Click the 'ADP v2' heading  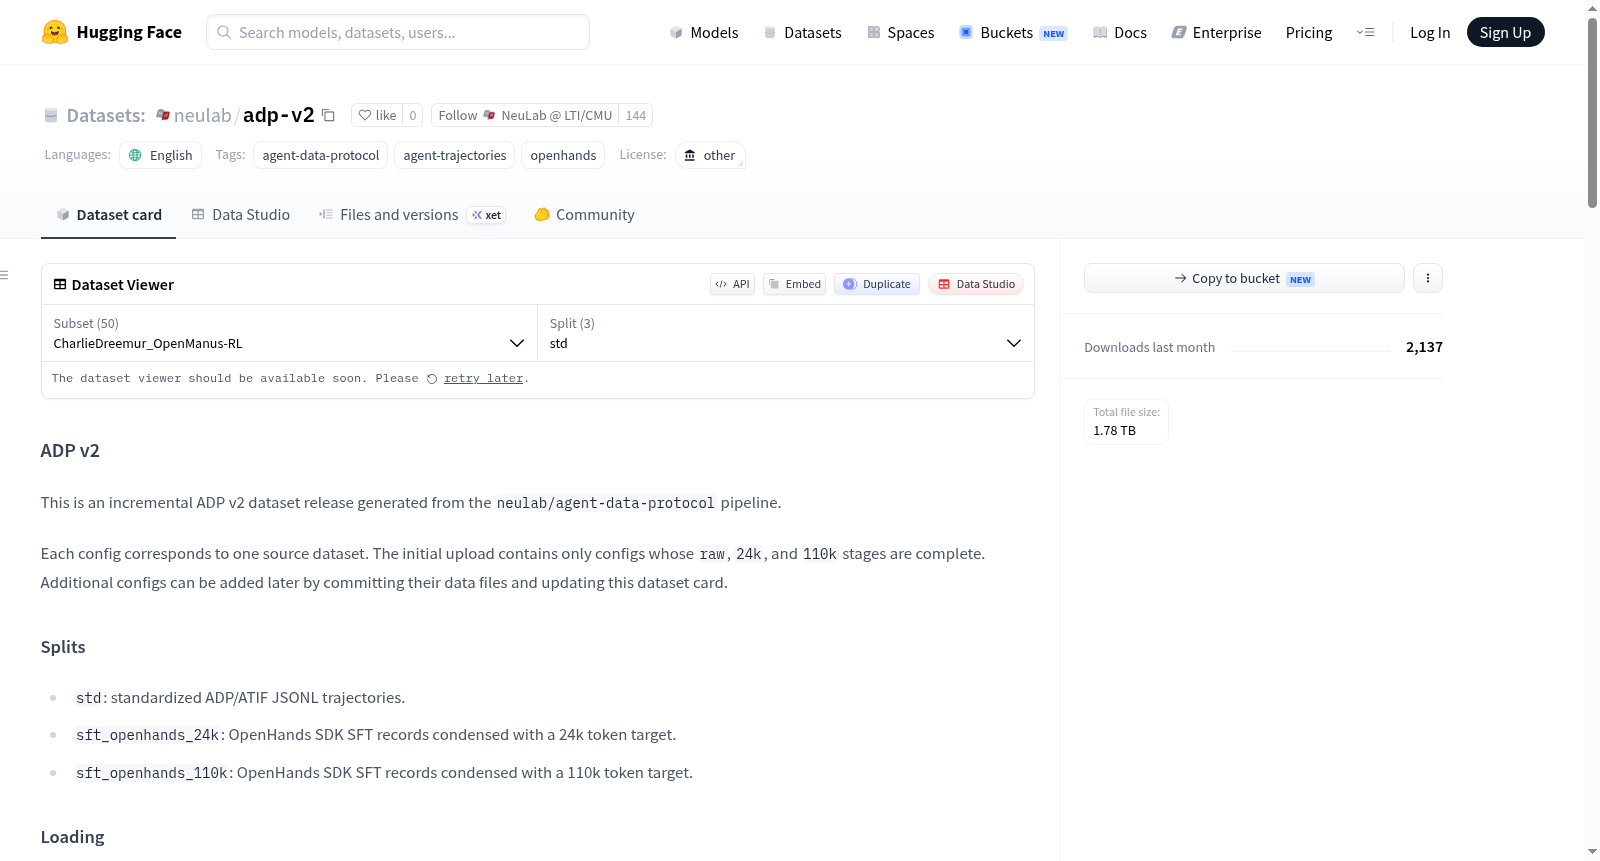tap(70, 451)
